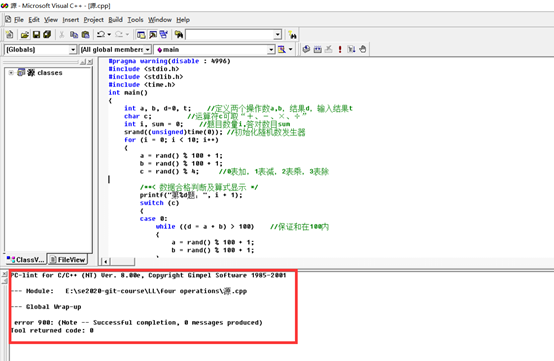The image size is (554, 361).
Task: Open the Window List icon
Action: 164,35
